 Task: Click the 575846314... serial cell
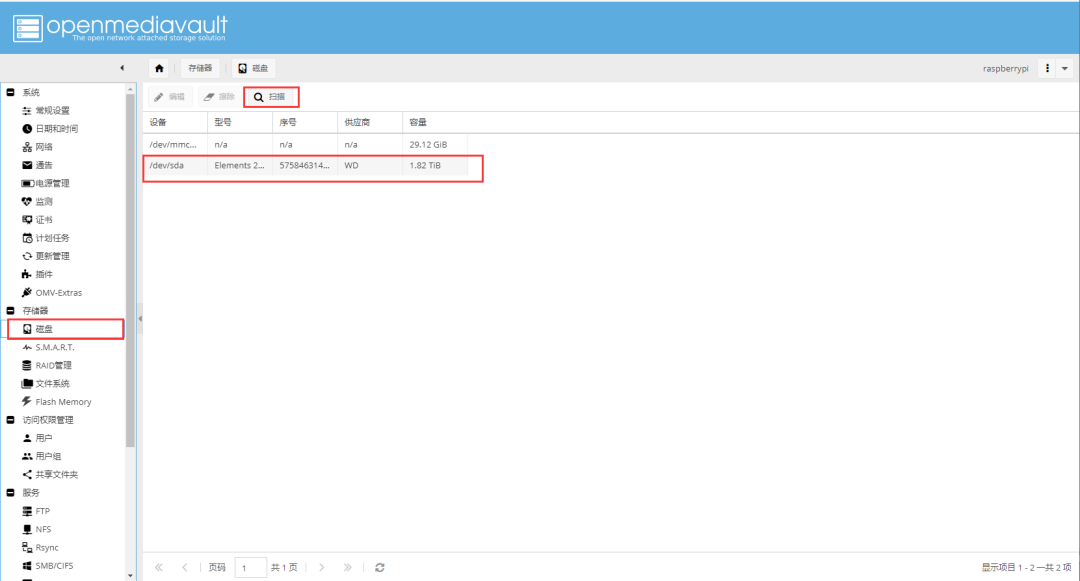click(x=304, y=165)
